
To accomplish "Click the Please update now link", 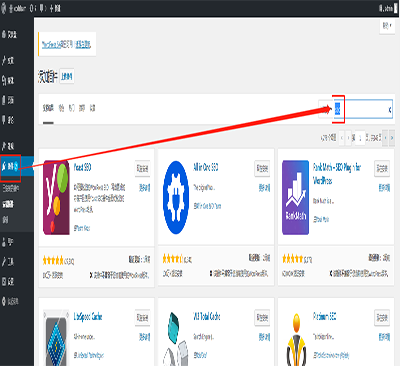I will tap(83, 45).
